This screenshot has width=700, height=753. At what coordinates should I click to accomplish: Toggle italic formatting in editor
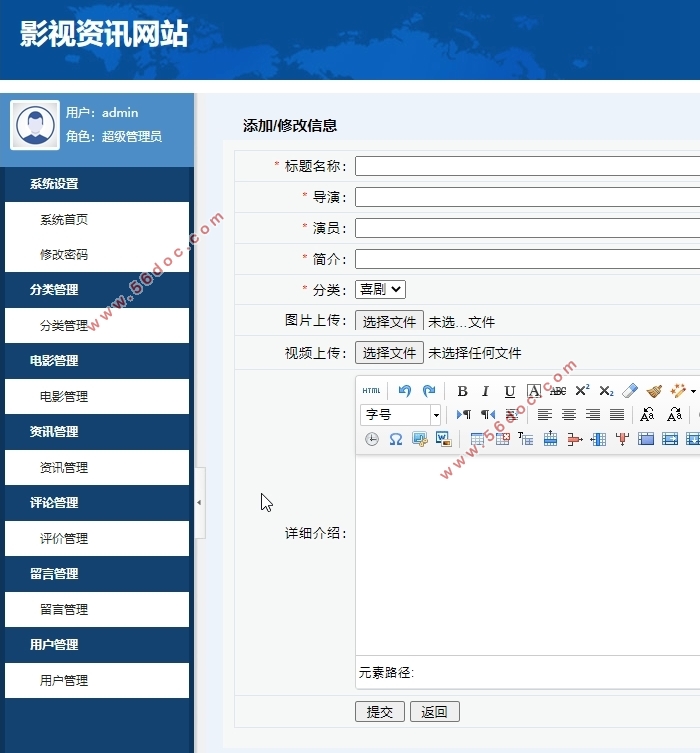pyautogui.click(x=485, y=391)
